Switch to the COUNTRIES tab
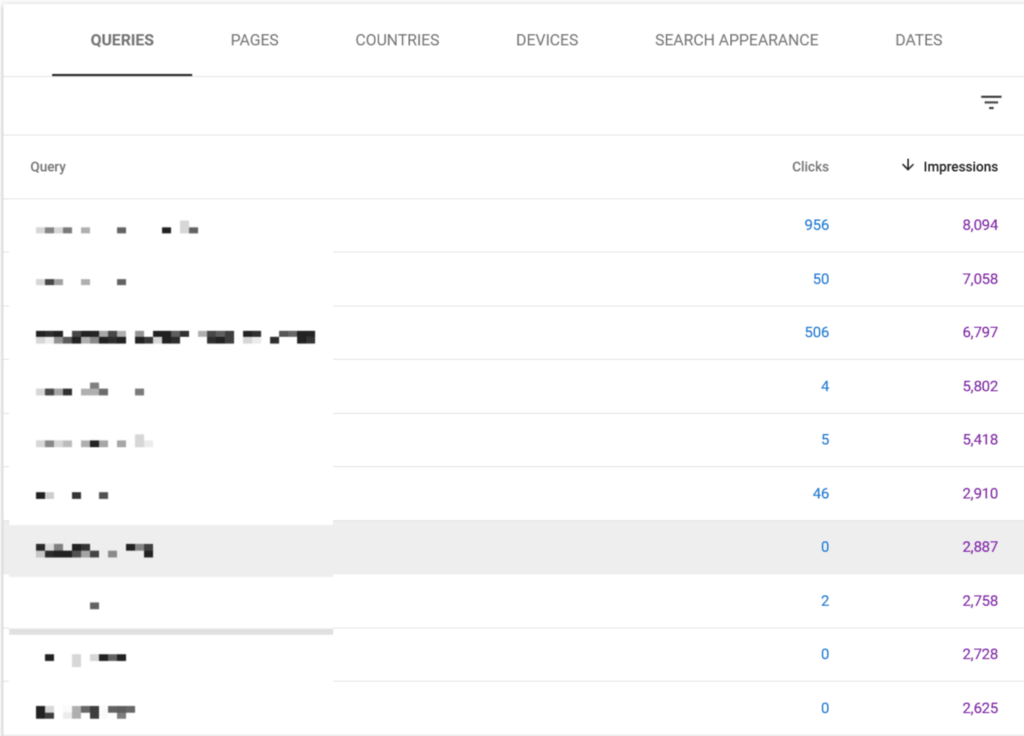Viewport: 1024px width, 736px height. (397, 40)
